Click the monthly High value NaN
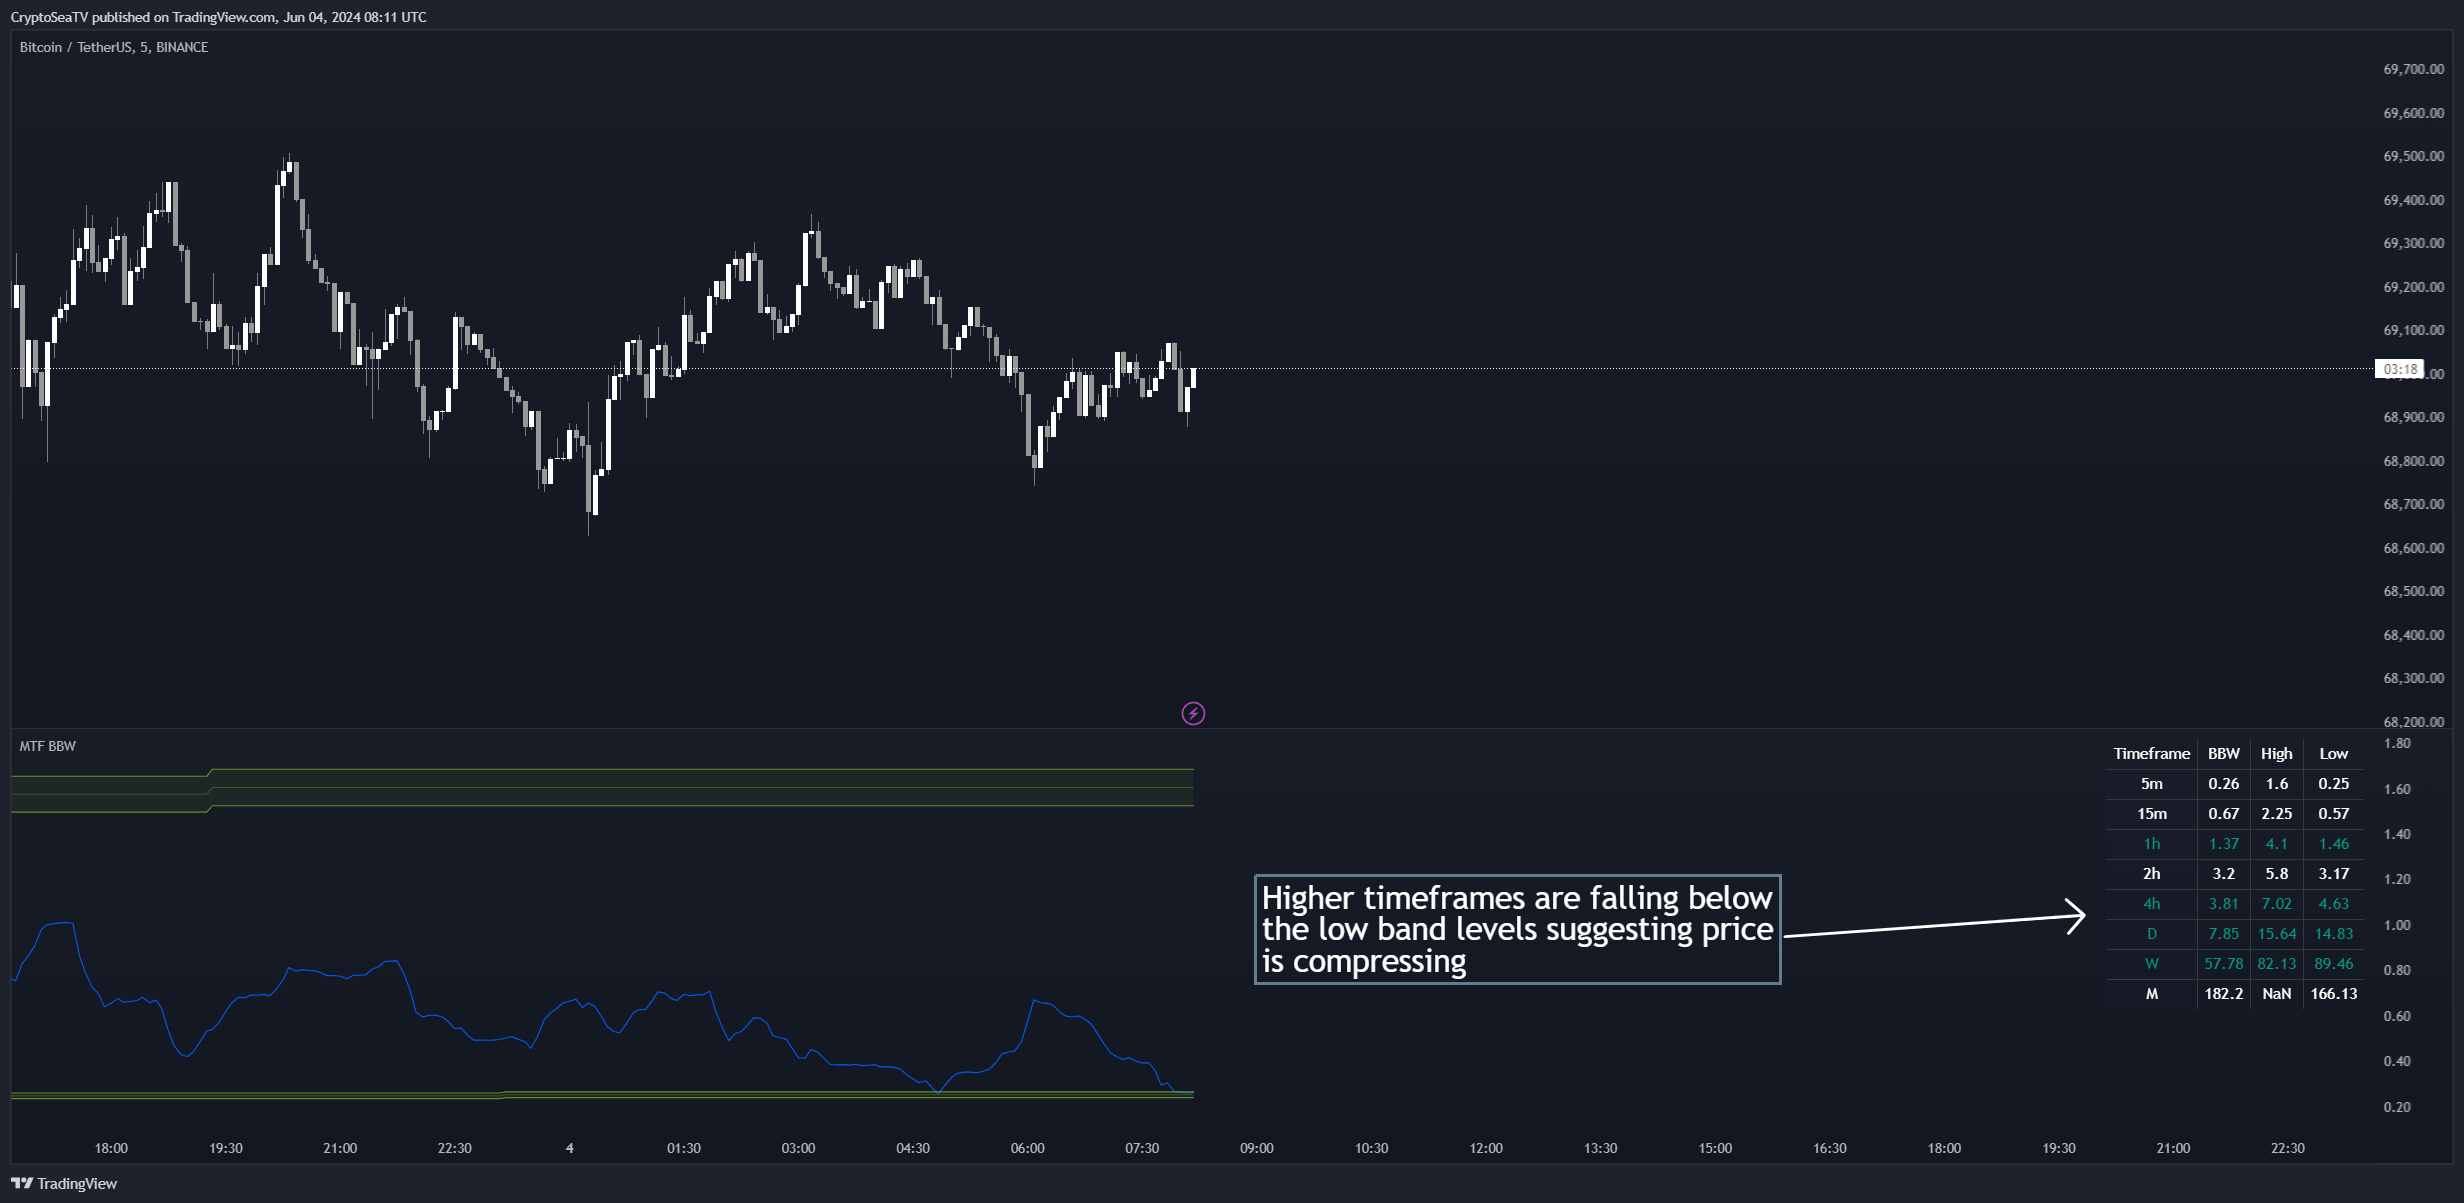This screenshot has width=2464, height=1203. (x=2277, y=994)
